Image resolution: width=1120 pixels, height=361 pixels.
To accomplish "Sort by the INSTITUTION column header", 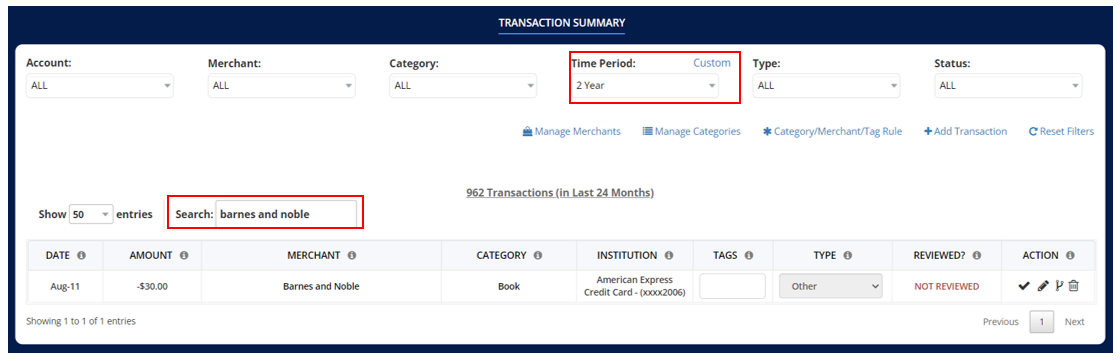I will [635, 255].
